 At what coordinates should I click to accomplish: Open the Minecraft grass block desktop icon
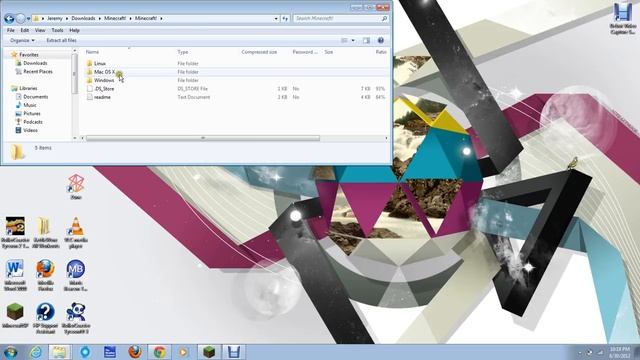point(15,315)
